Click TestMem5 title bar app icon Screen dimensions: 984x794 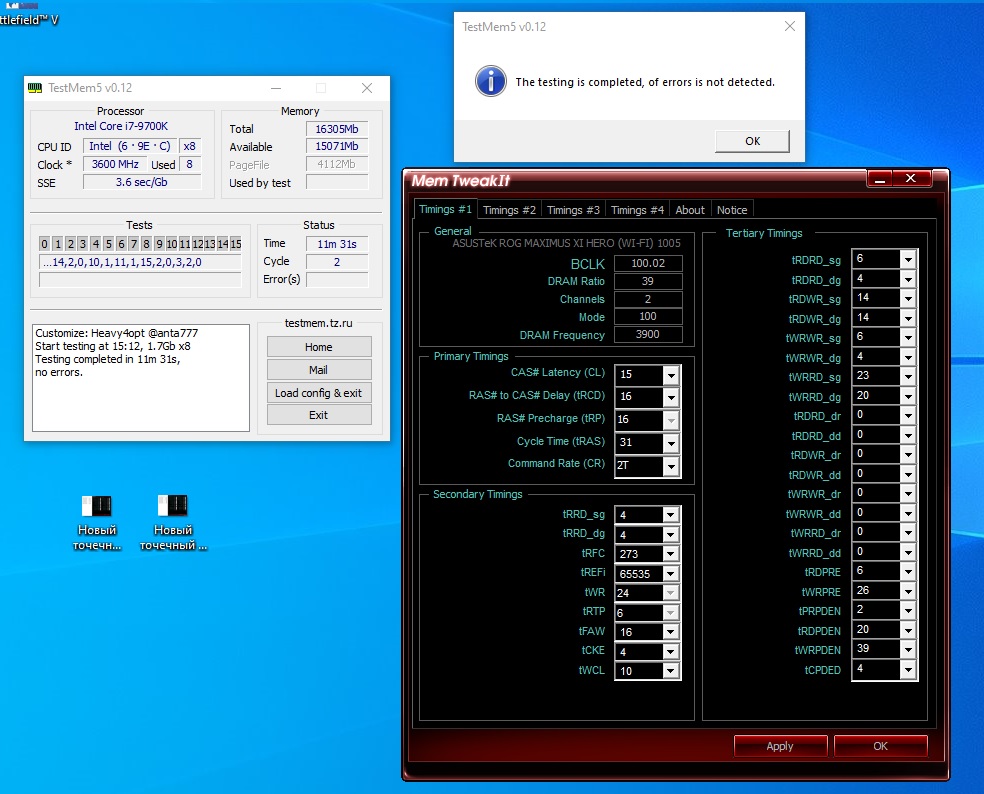(35, 88)
